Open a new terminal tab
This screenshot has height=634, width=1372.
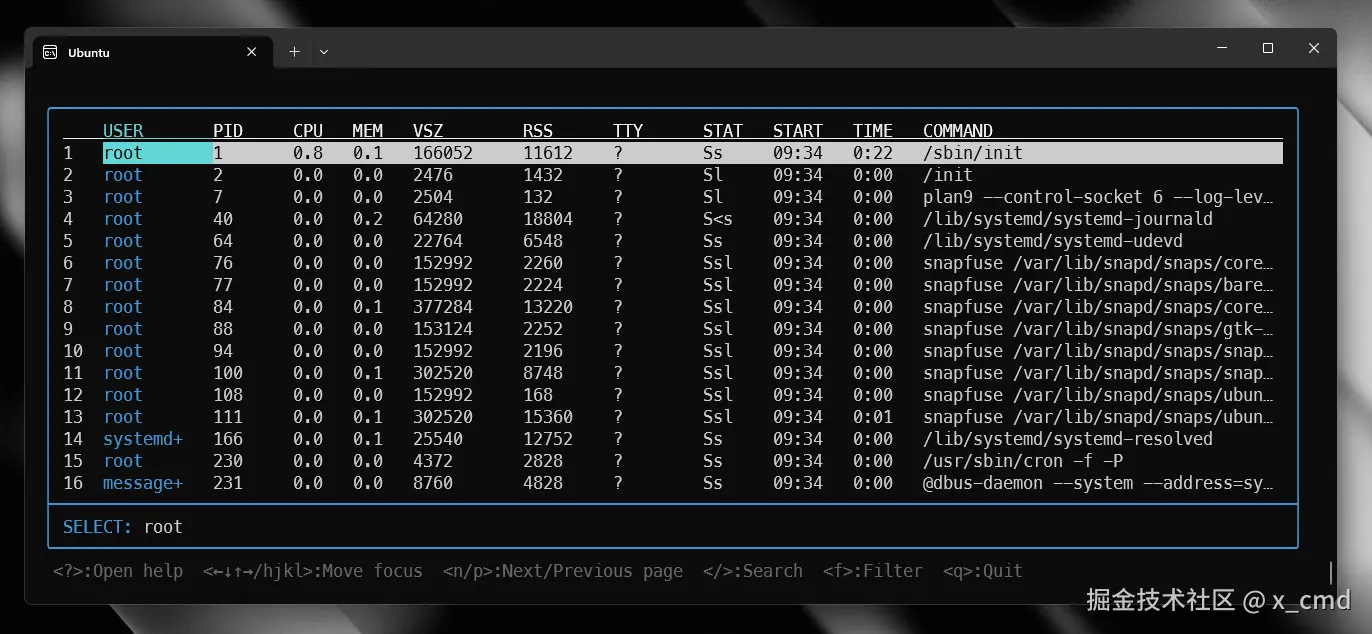click(x=294, y=52)
